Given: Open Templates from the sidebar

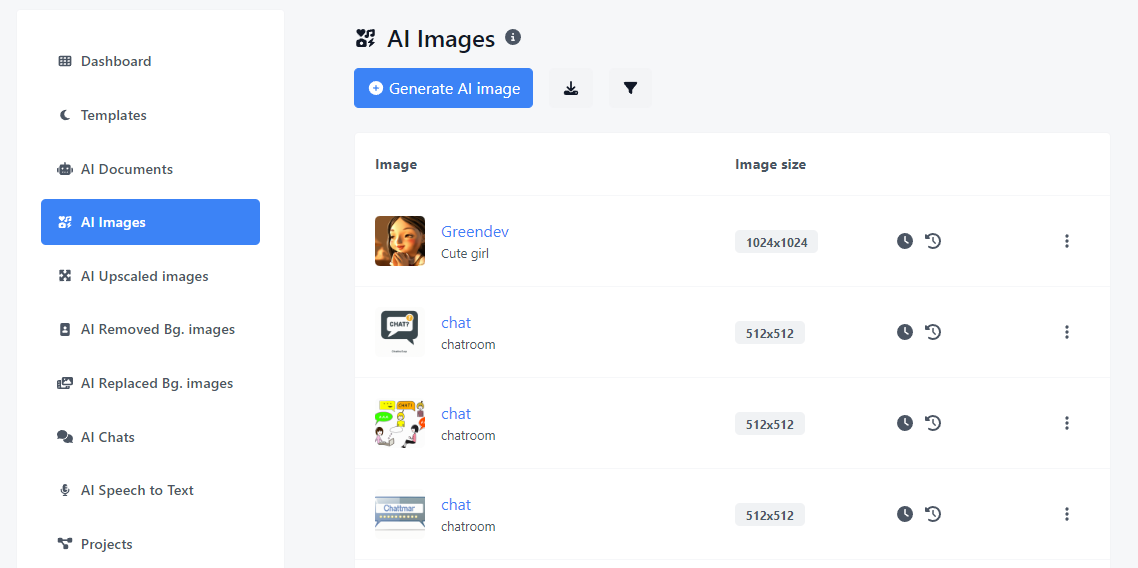Looking at the screenshot, I should (x=113, y=115).
